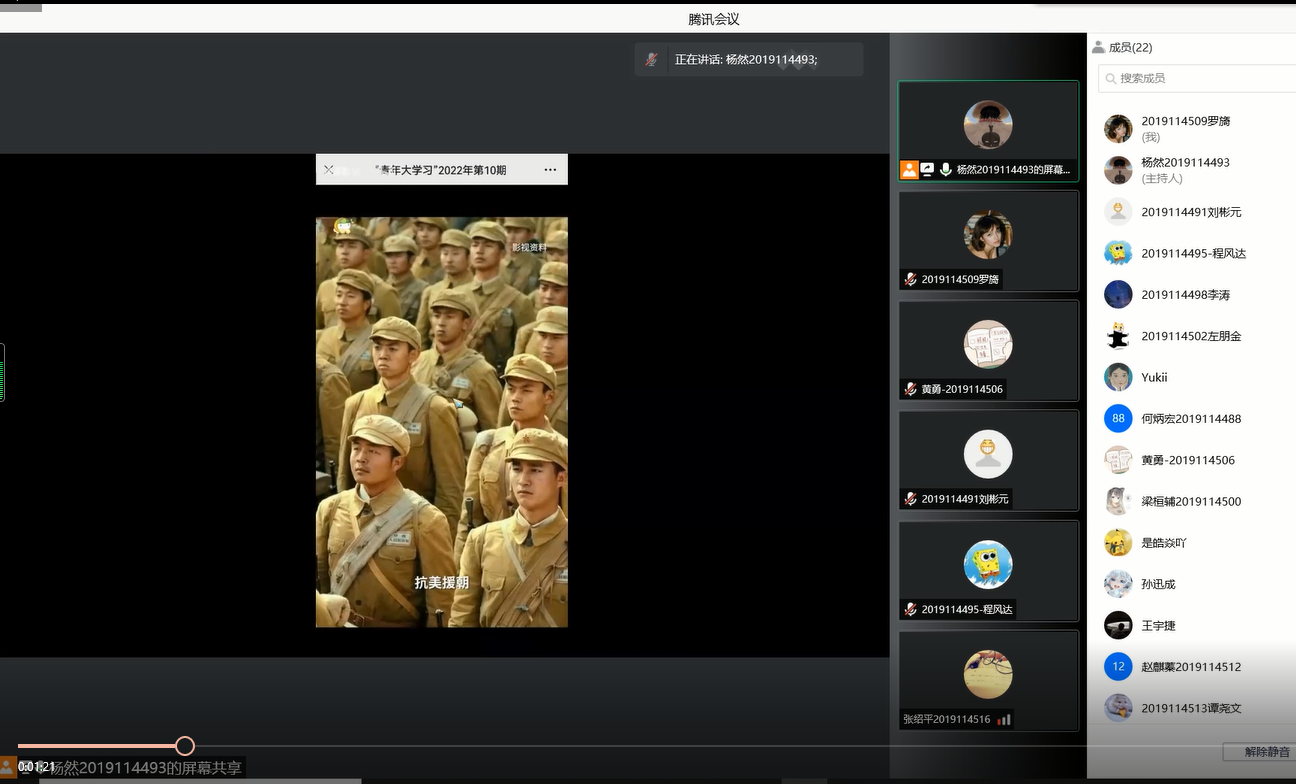Click the 成员(22) members header

pos(1130,47)
